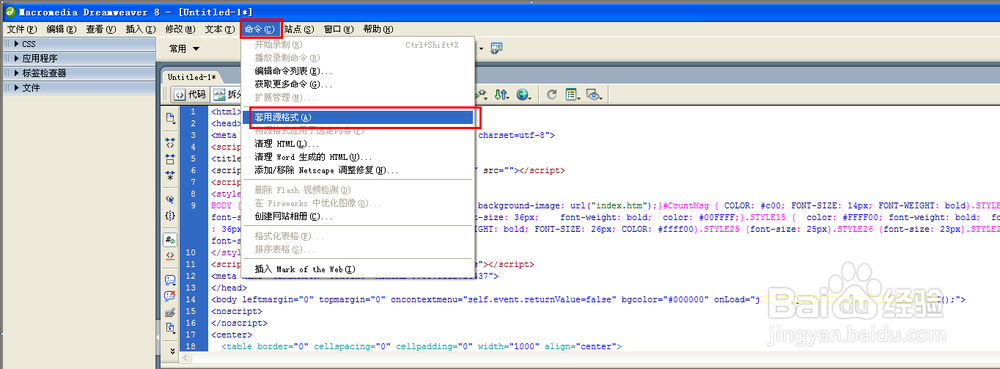Open the 站点(S) menu

tap(300, 29)
